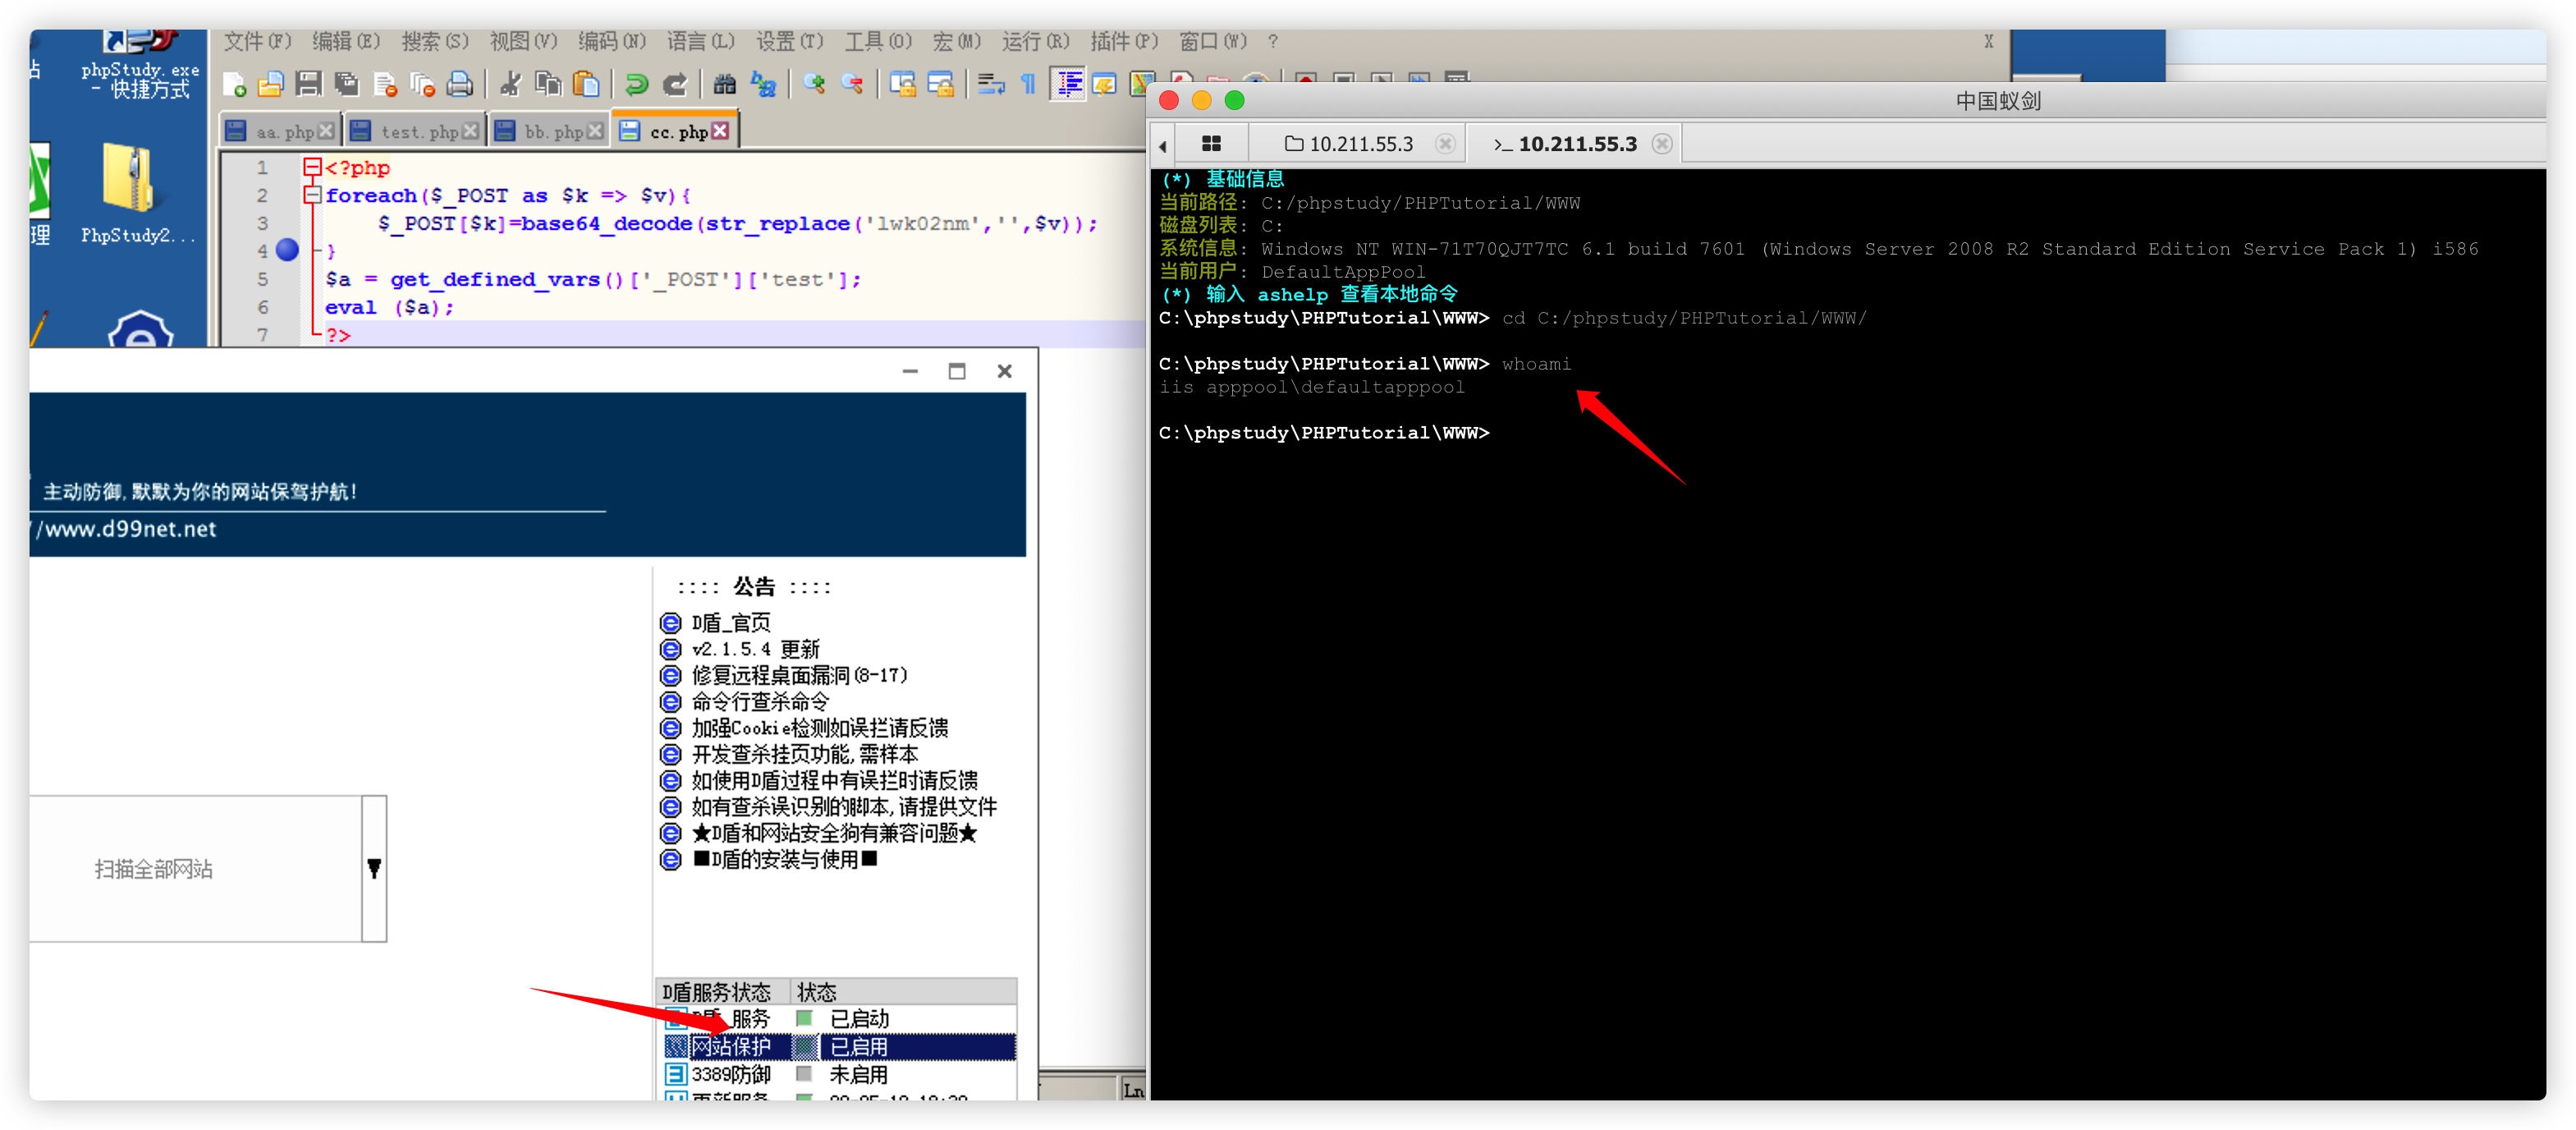
Task: Click the Cut scissors icon
Action: (511, 85)
